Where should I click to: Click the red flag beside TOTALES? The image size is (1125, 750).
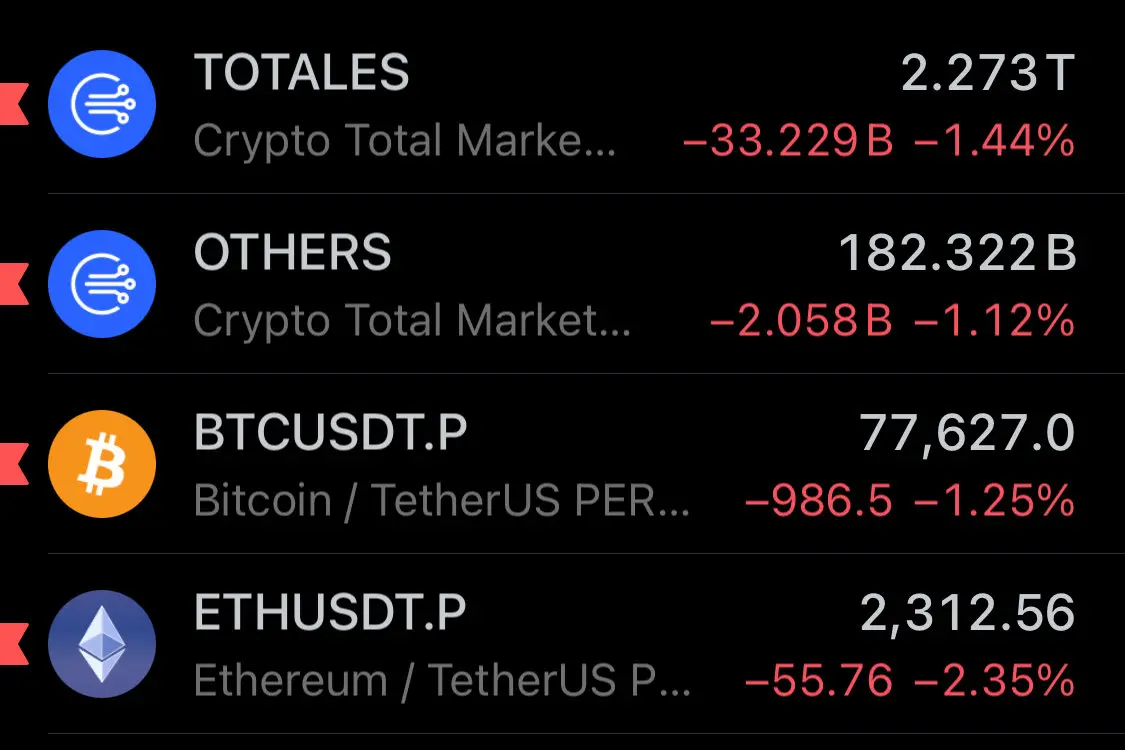(14, 104)
